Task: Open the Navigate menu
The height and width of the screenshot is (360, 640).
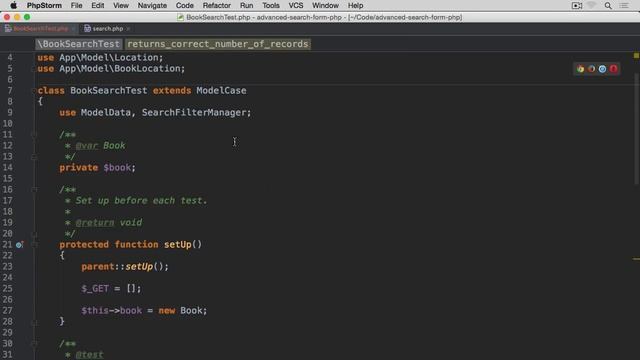Action: [152, 6]
